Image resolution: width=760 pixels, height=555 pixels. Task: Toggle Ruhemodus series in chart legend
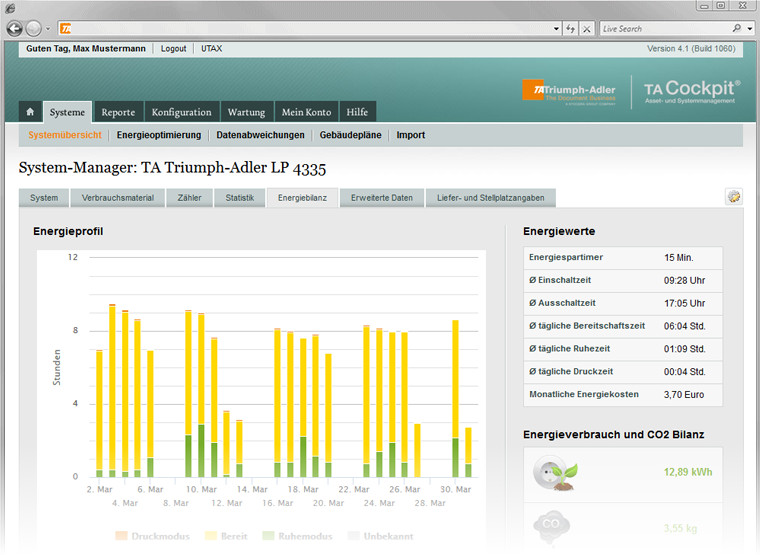point(298,536)
